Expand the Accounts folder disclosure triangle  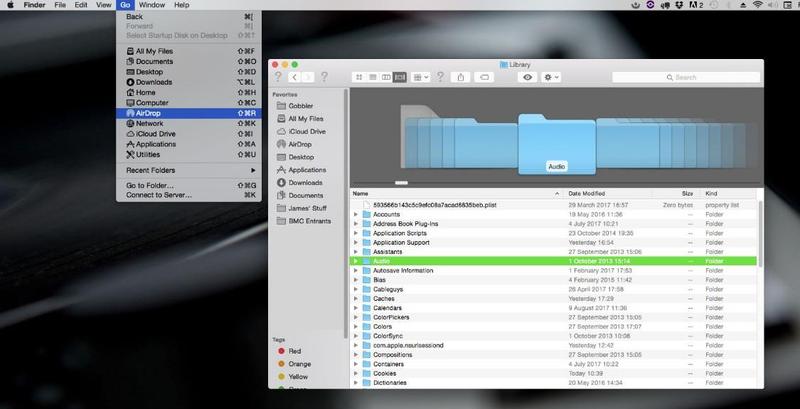[x=356, y=214]
